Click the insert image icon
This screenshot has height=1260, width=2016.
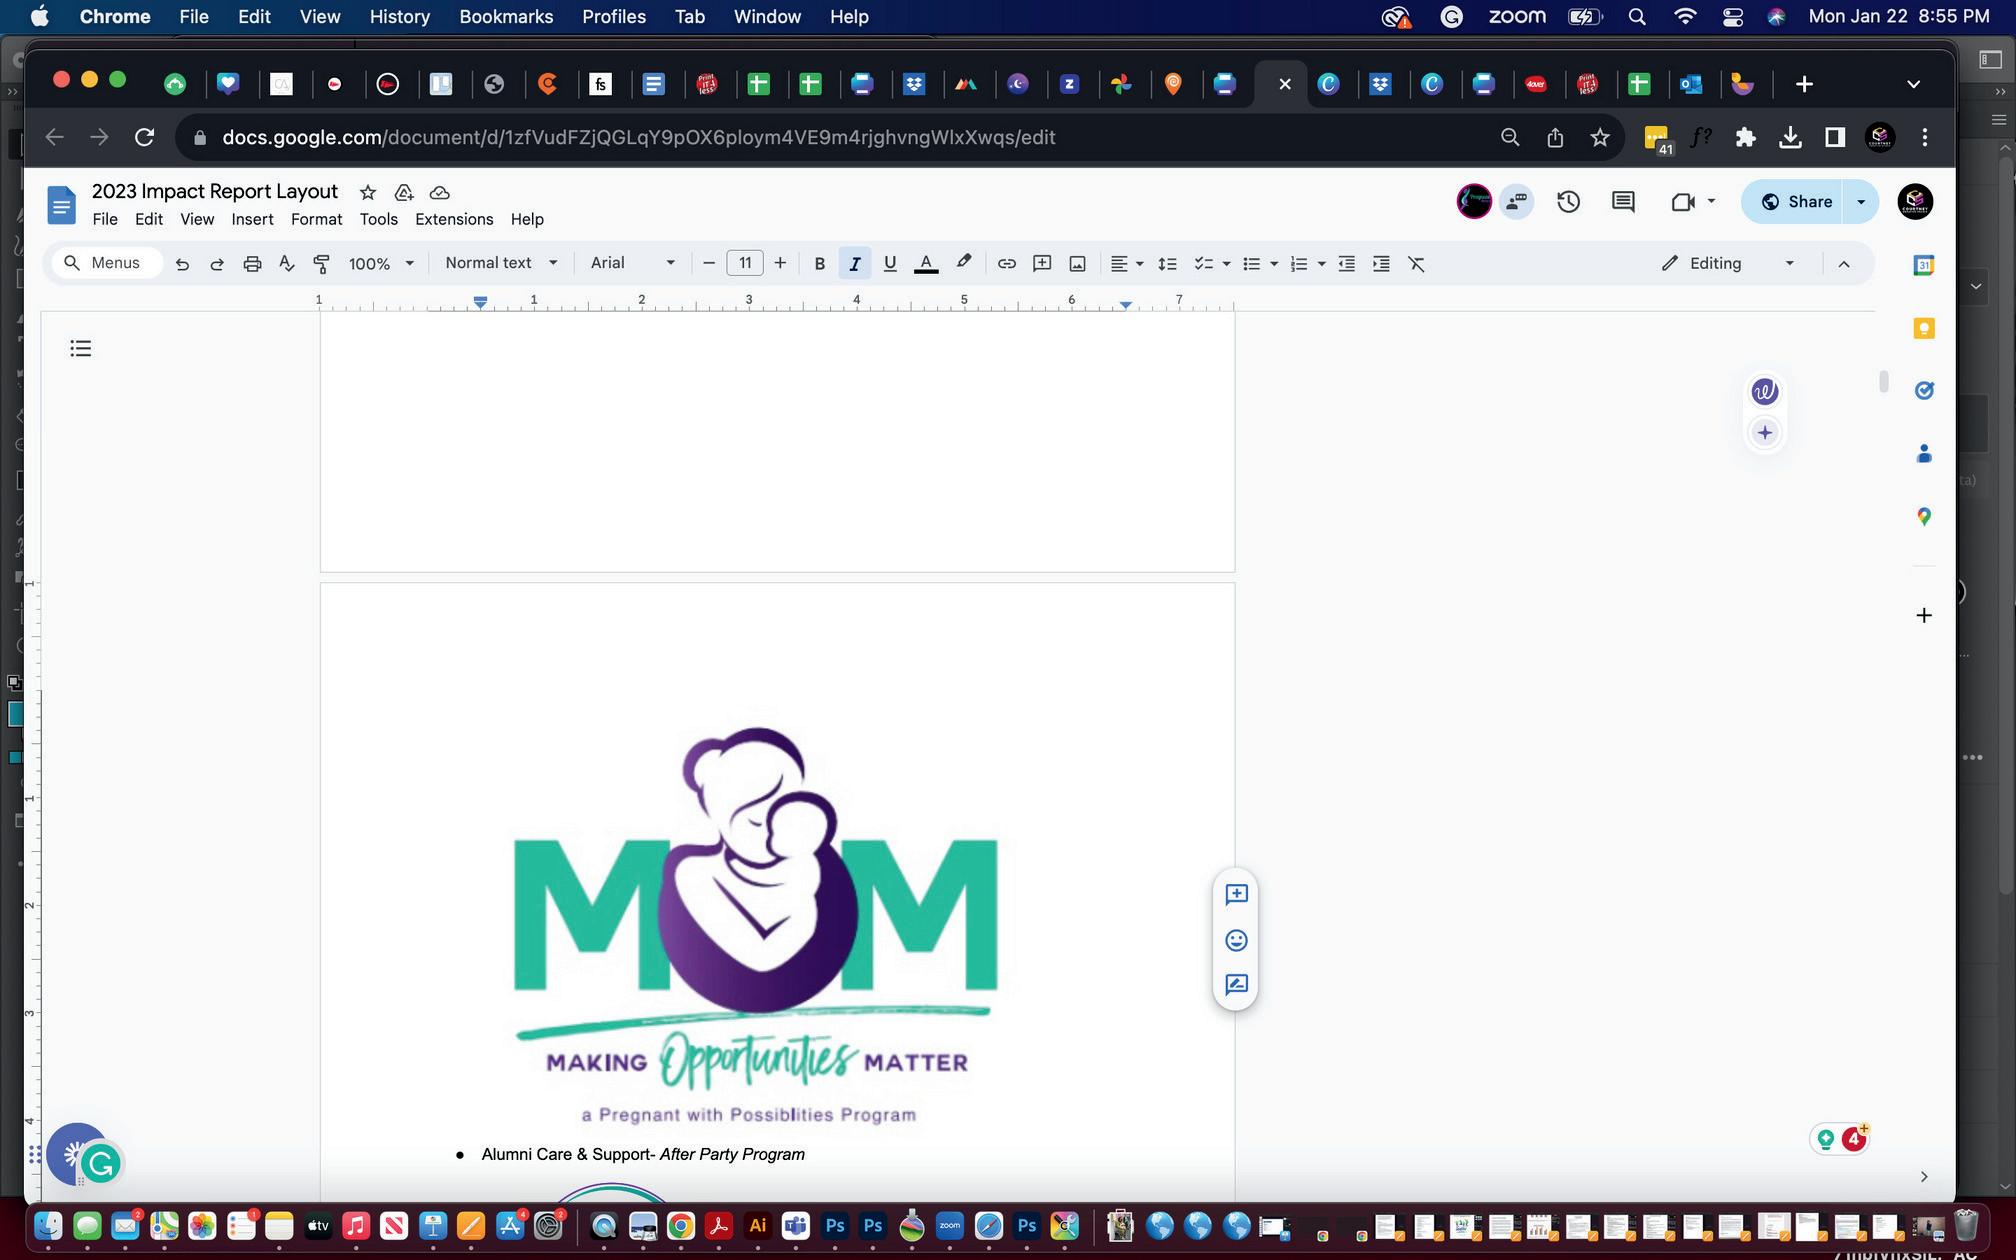tap(1077, 264)
